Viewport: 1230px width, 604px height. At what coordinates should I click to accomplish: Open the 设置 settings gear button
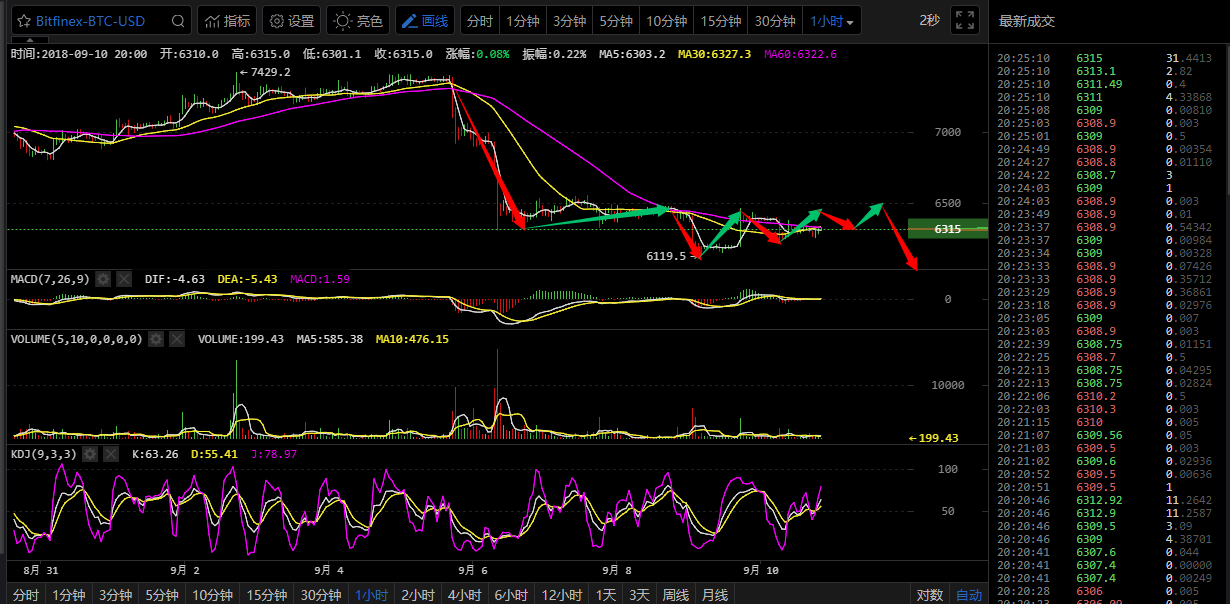291,21
